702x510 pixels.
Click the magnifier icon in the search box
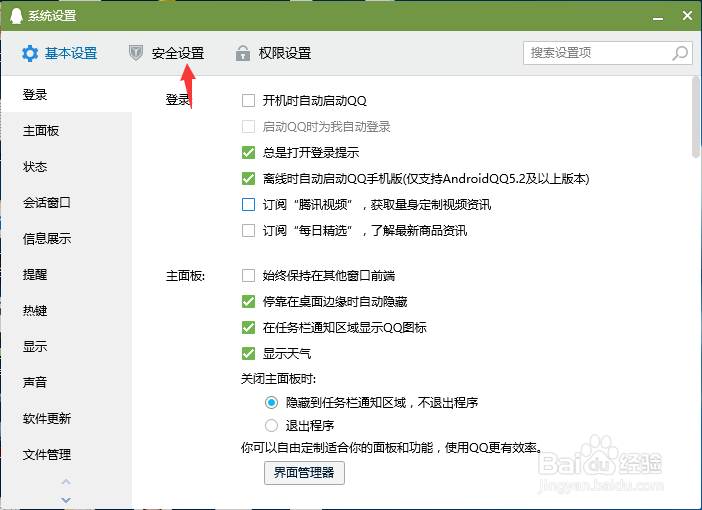pos(680,53)
